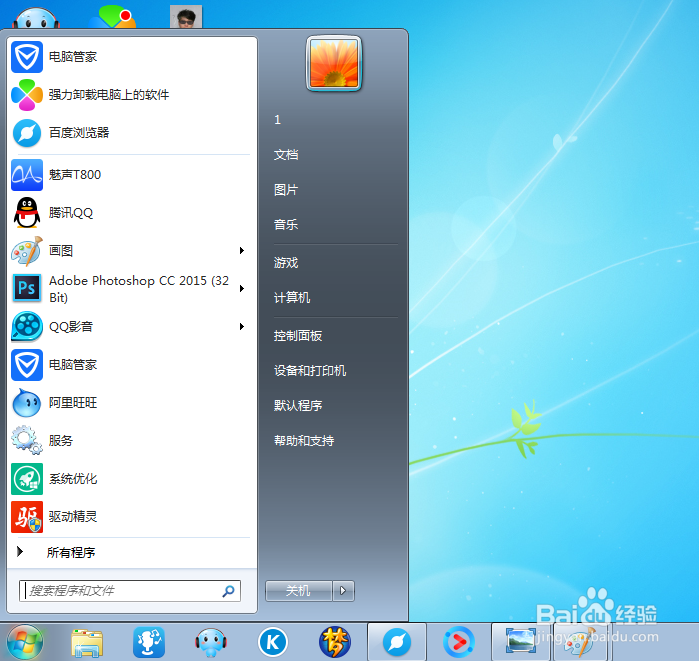Launch the 梦 game taskbar icon

(x=335, y=642)
